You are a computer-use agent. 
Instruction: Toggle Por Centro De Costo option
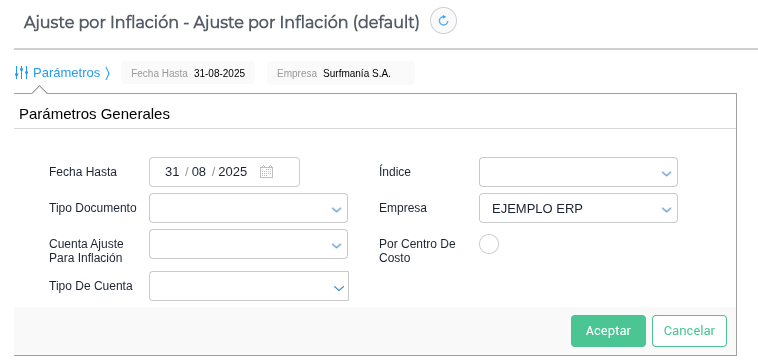pos(489,244)
